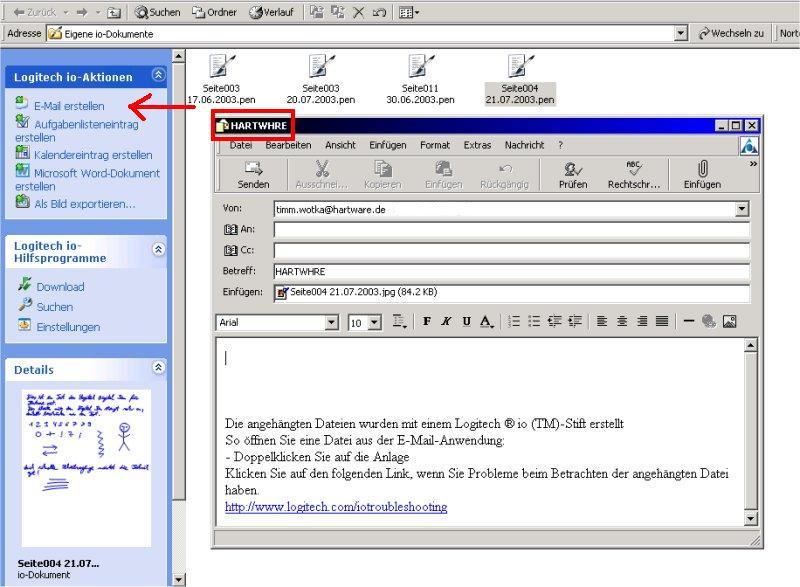Open the Einfügen menu in the menu bar
This screenshot has width=800, height=587.
(388, 145)
